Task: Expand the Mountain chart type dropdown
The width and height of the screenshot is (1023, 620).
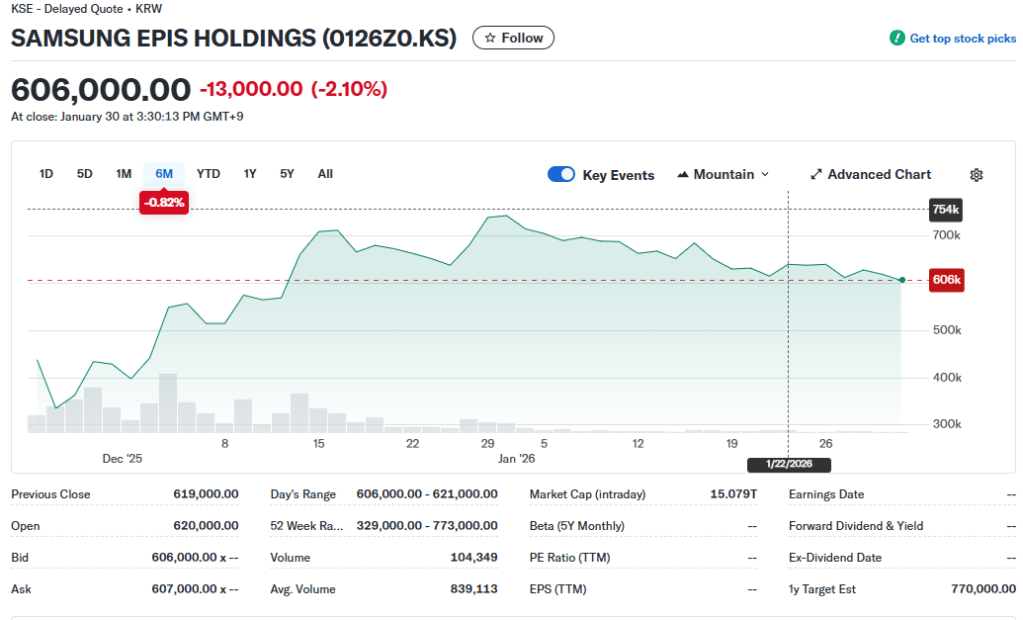Action: click(x=765, y=175)
